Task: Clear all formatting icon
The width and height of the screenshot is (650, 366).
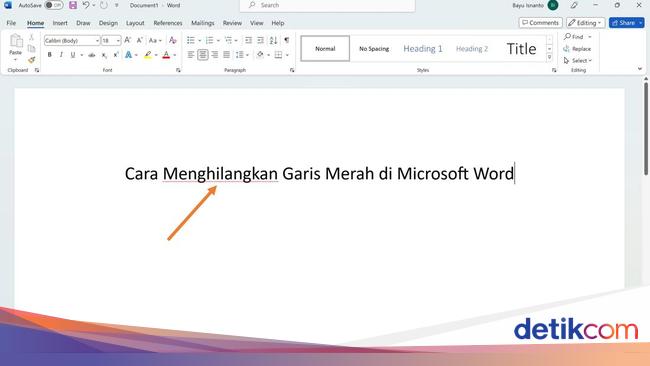Action: click(173, 40)
